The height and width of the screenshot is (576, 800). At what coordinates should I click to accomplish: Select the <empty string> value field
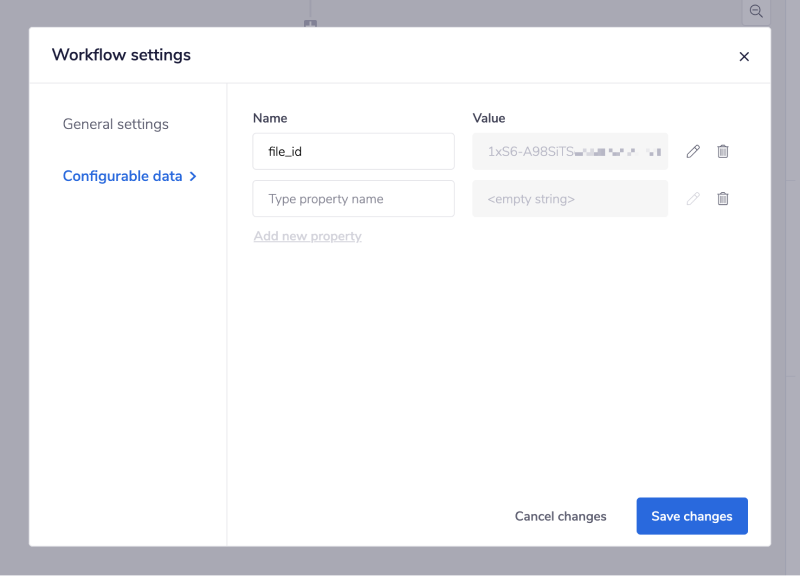(x=570, y=198)
